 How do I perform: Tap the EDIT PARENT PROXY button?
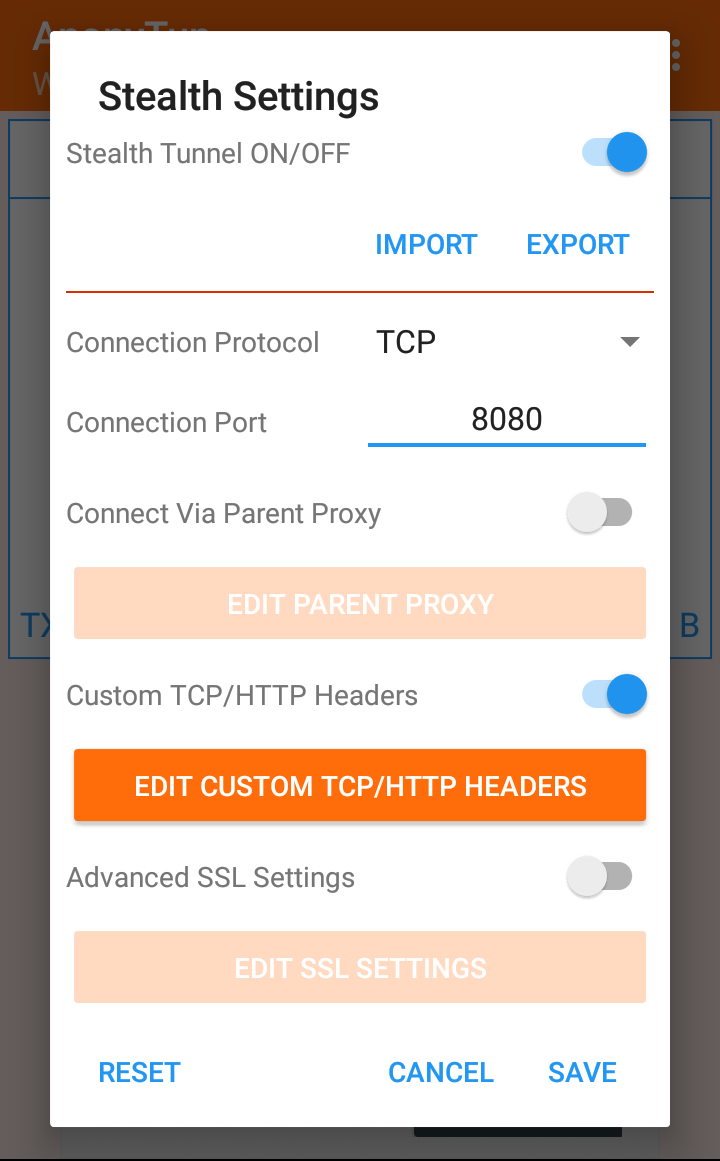[x=360, y=604]
